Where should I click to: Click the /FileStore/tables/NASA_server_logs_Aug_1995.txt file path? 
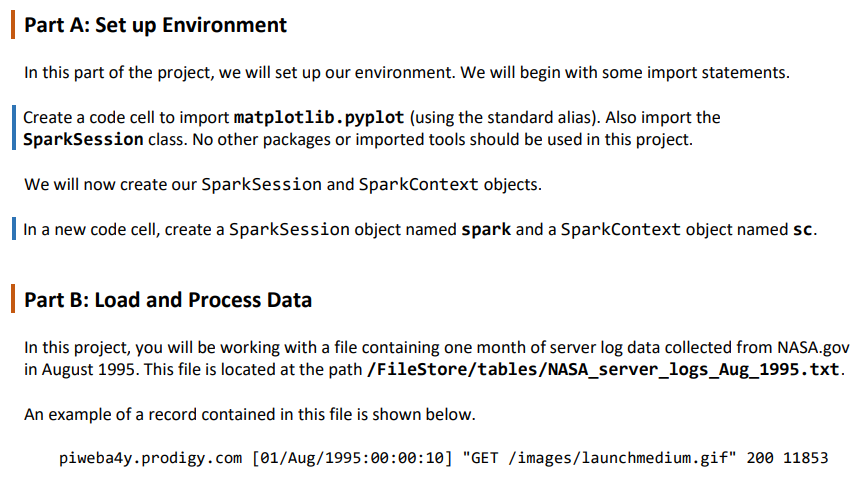[603, 369]
